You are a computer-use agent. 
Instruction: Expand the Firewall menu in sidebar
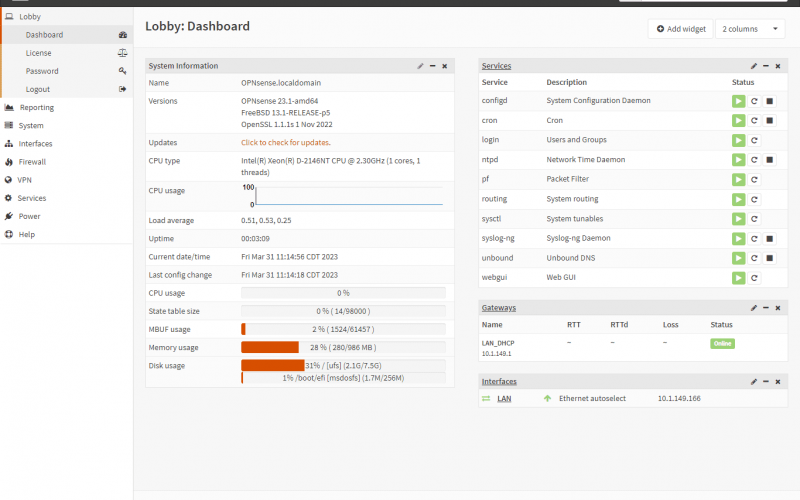[32, 161]
